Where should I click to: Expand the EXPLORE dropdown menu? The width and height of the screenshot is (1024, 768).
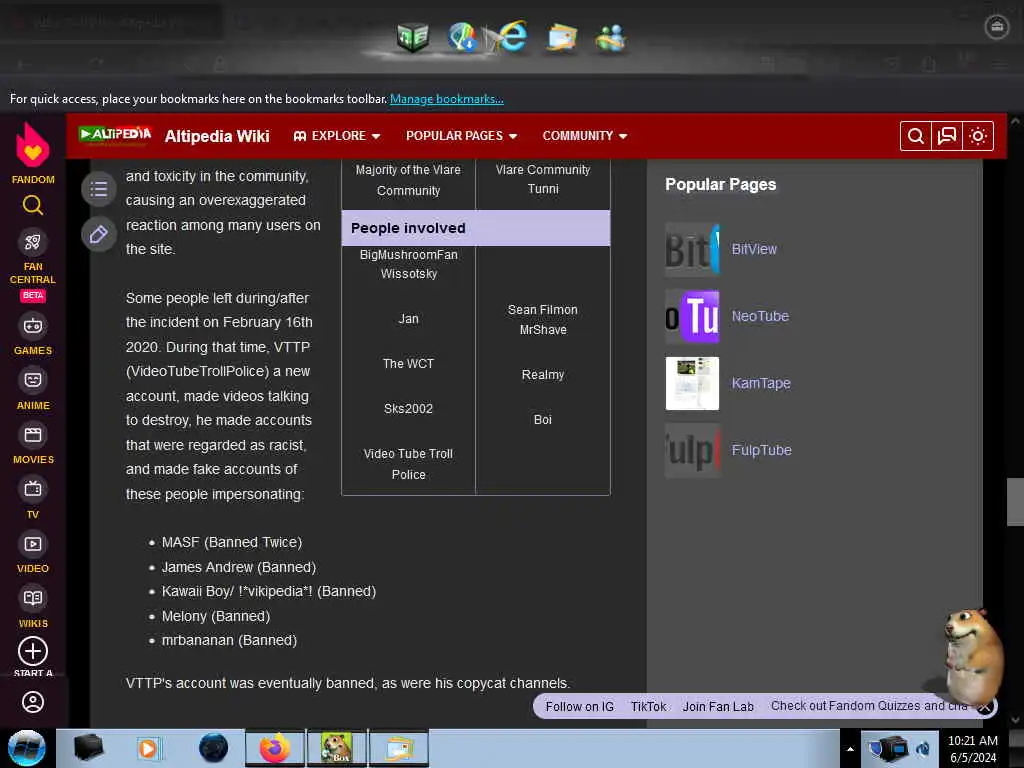pos(337,136)
